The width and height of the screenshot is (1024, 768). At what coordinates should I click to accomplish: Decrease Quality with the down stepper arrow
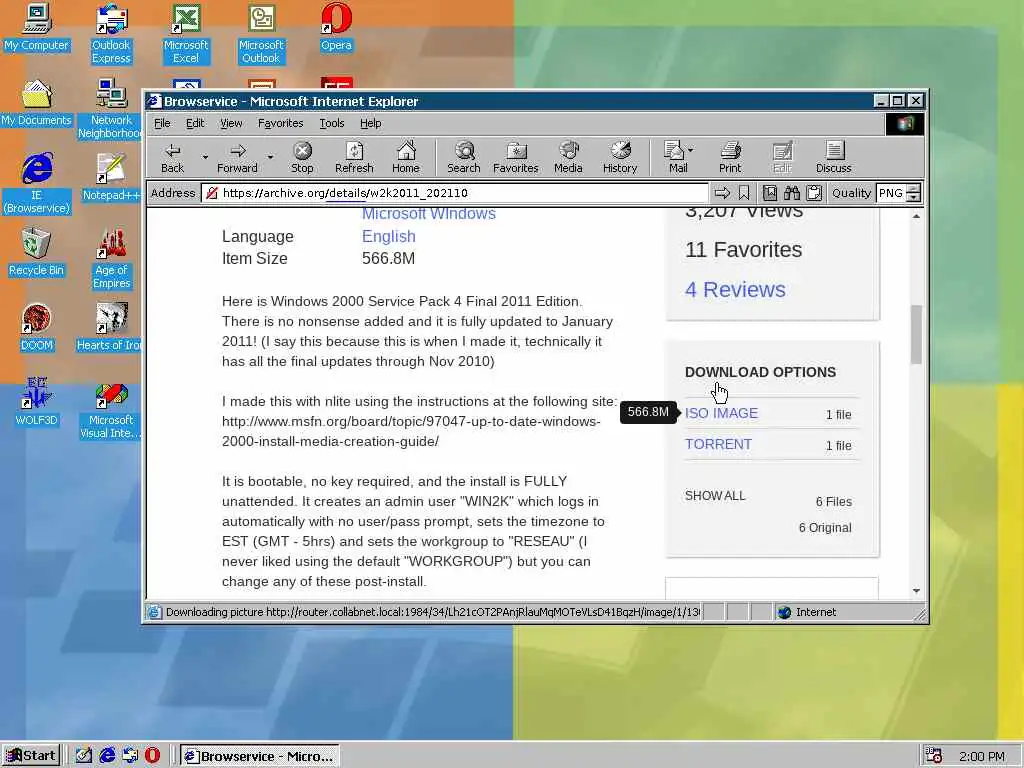click(914, 197)
